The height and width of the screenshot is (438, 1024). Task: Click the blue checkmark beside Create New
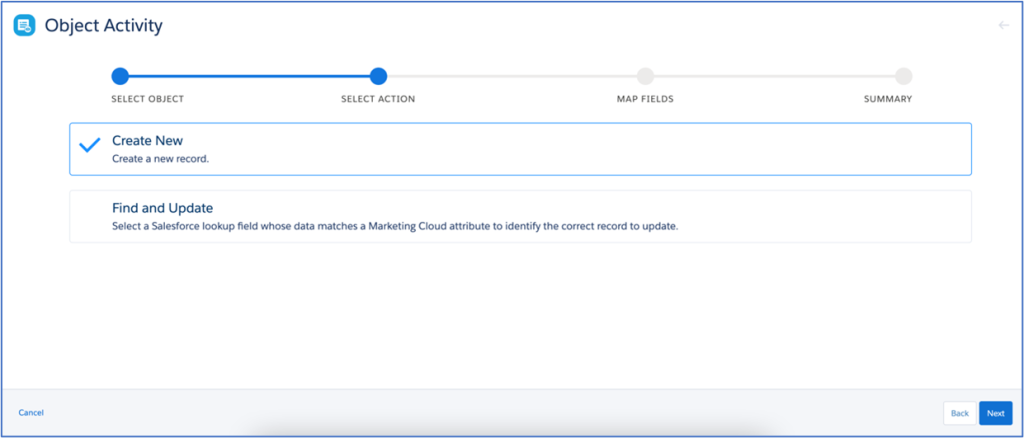tap(90, 146)
